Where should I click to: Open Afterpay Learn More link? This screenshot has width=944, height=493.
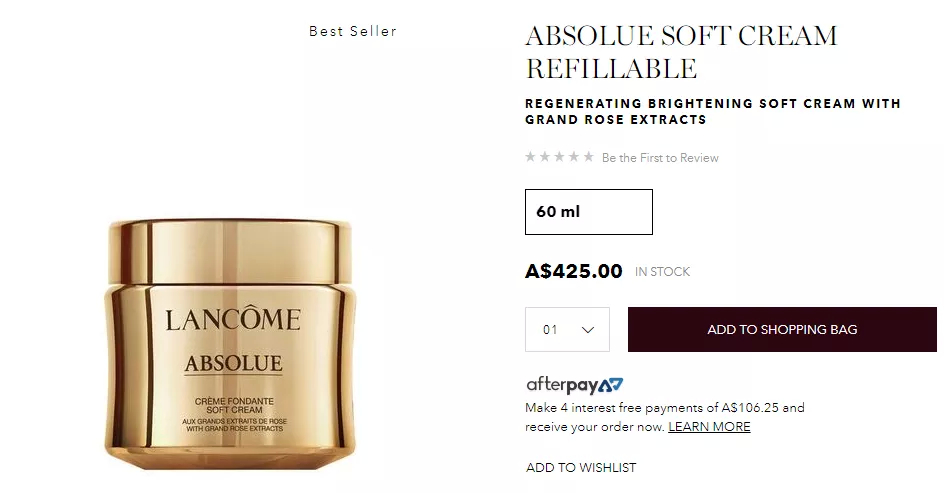point(709,427)
